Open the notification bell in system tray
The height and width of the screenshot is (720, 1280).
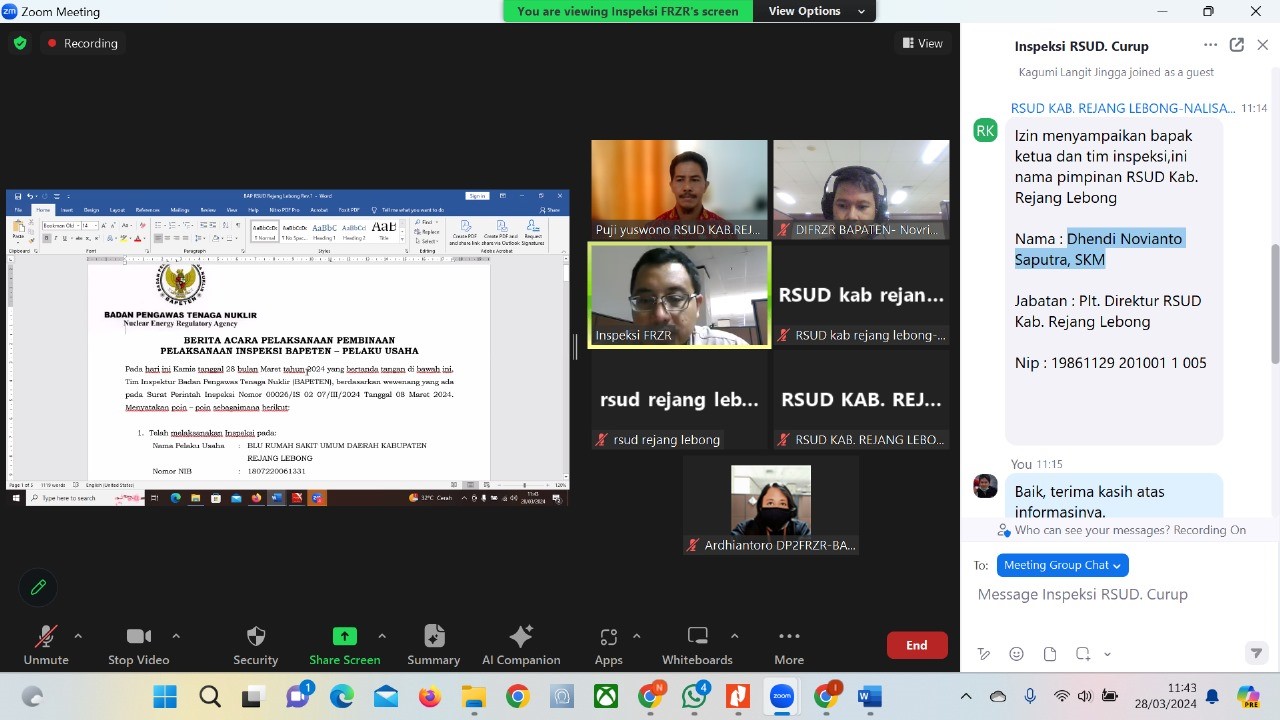[x=1212, y=696]
